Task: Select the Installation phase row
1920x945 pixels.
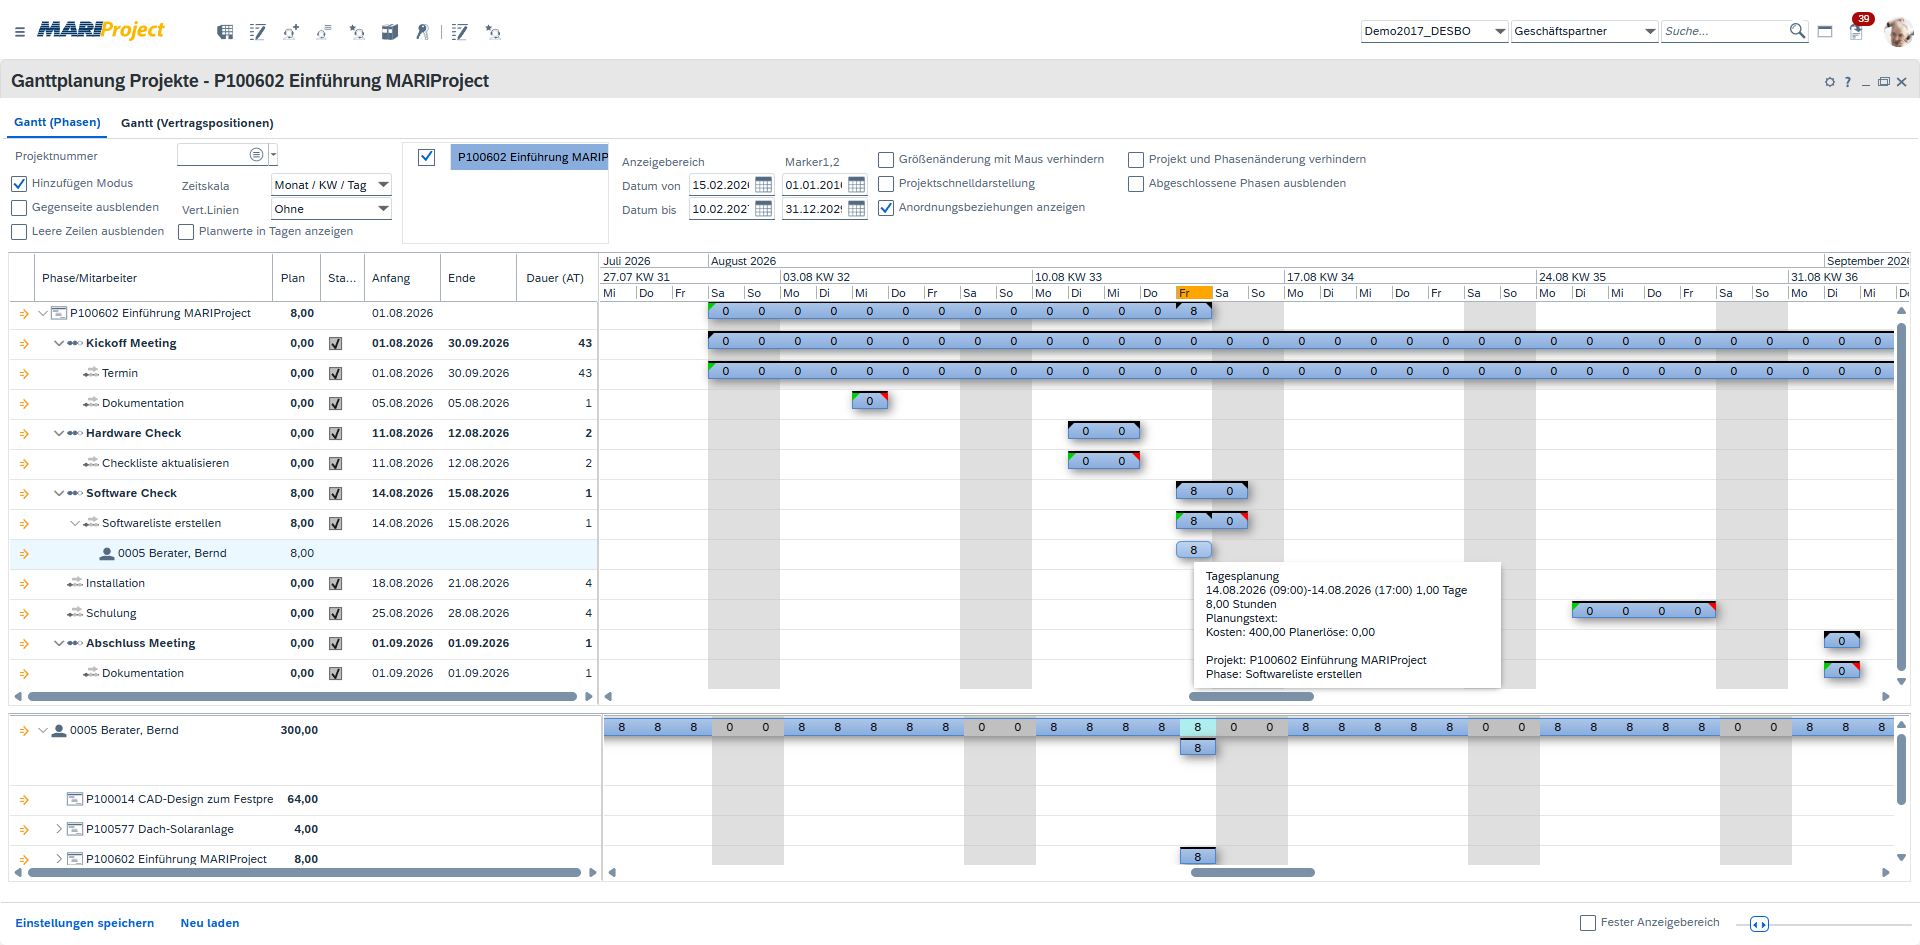Action: pos(304,584)
